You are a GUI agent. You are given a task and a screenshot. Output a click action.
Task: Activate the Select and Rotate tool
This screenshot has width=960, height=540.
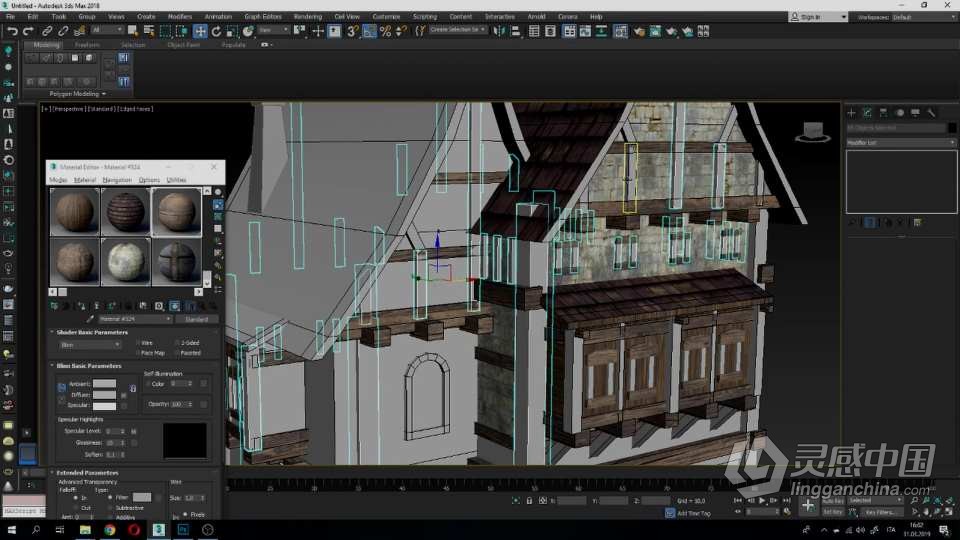tap(216, 31)
